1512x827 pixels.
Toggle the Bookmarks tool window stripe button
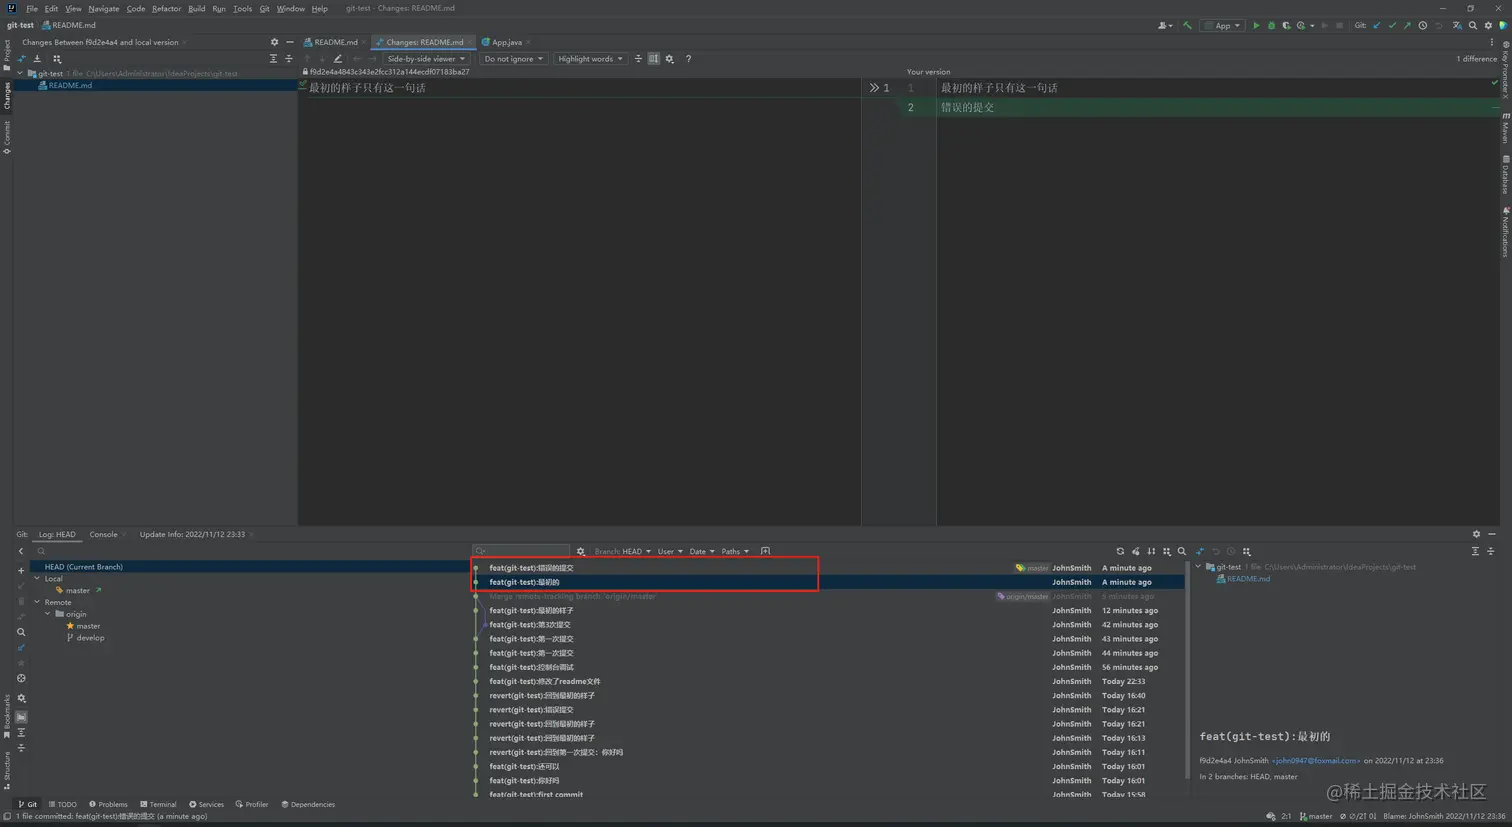(6, 716)
